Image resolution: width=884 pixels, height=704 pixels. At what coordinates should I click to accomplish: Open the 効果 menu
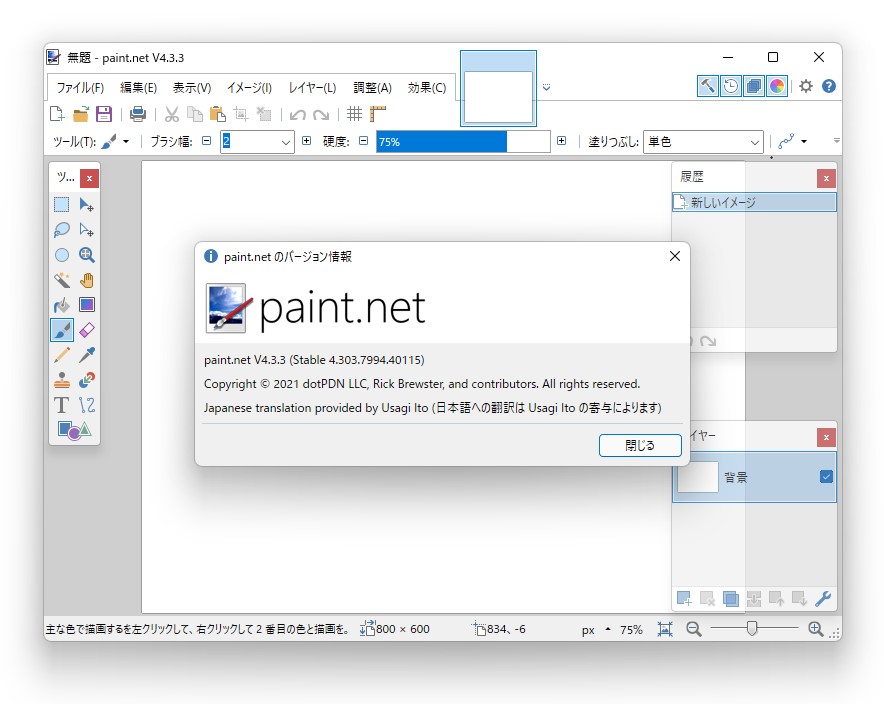click(427, 87)
